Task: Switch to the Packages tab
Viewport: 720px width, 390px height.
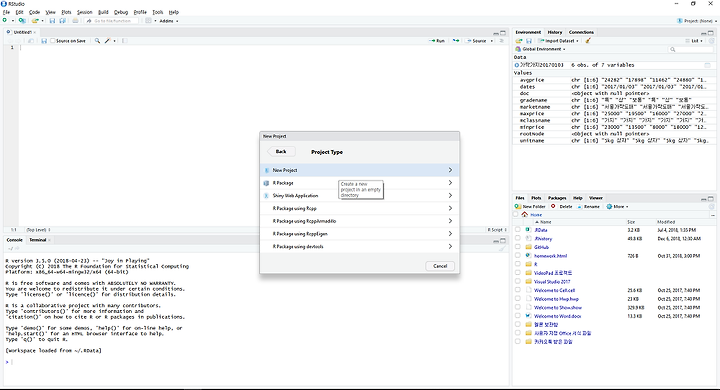Action: [x=557, y=198]
